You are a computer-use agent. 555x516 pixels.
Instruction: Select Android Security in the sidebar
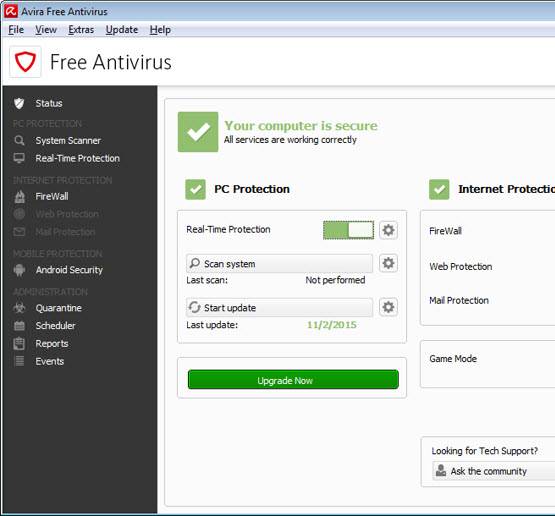tap(69, 270)
